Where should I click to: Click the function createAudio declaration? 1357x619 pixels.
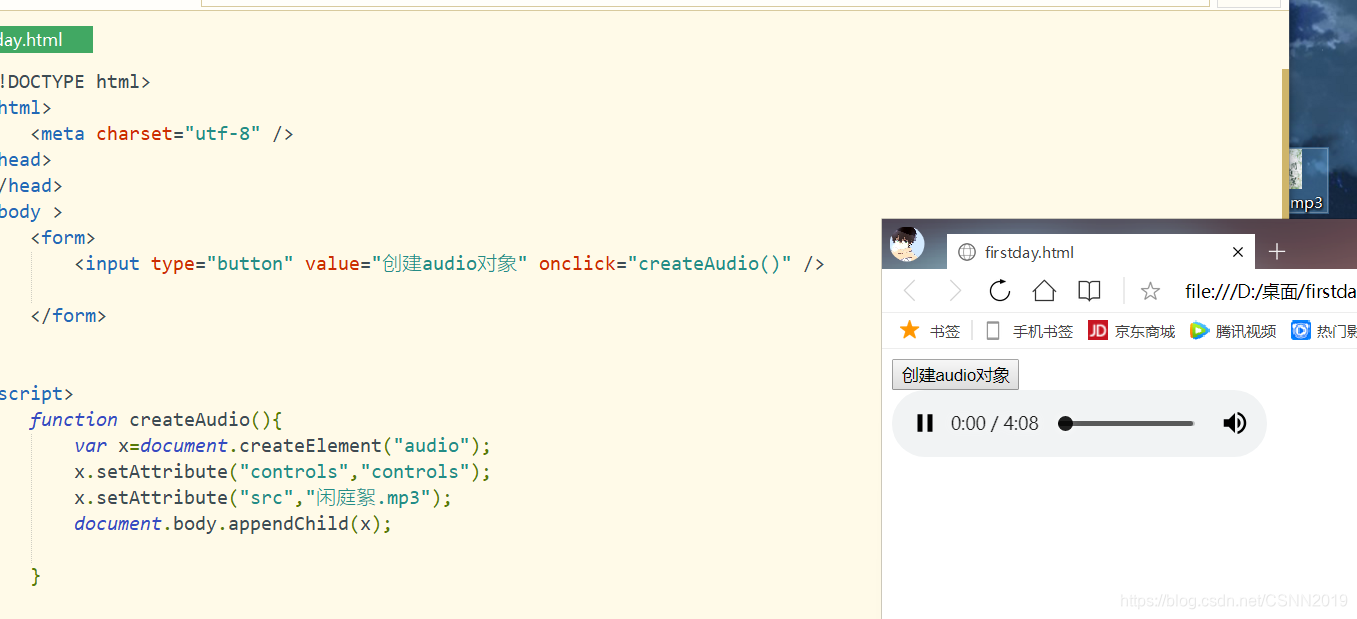point(156,420)
